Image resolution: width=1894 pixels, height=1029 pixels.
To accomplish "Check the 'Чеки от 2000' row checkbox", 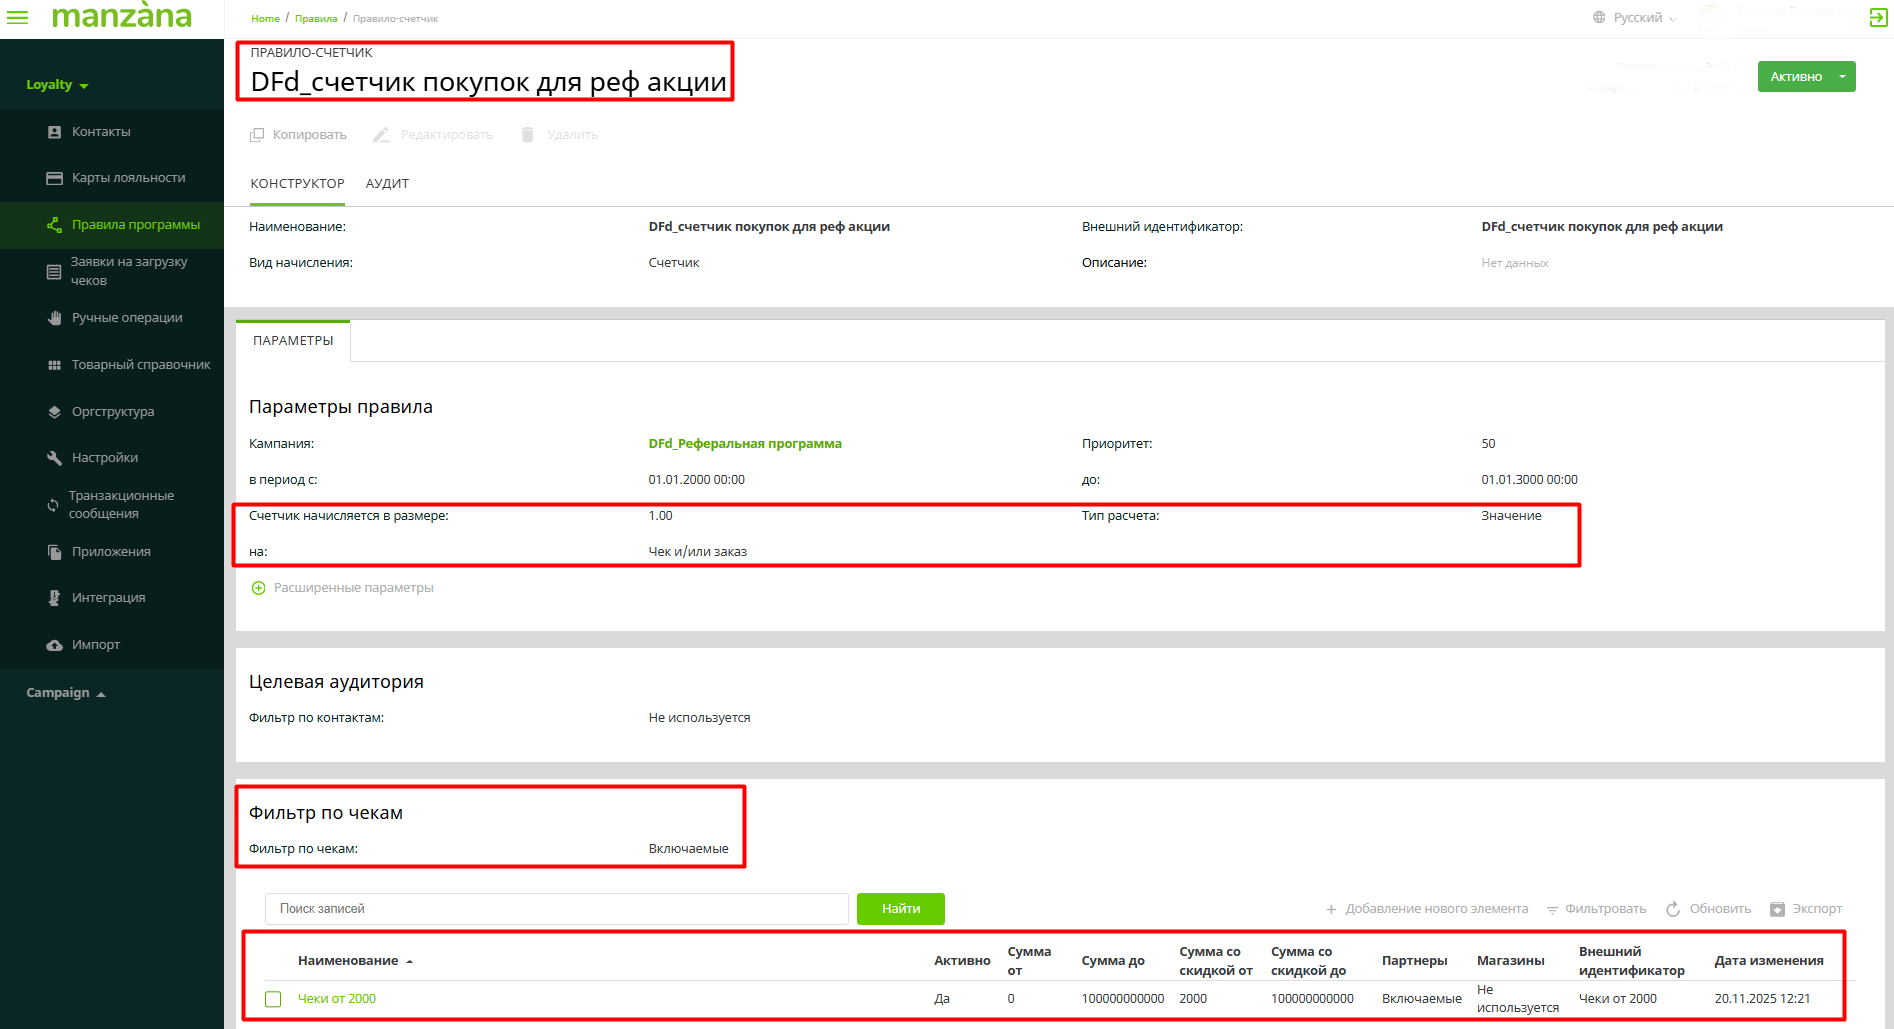I will (x=273, y=999).
